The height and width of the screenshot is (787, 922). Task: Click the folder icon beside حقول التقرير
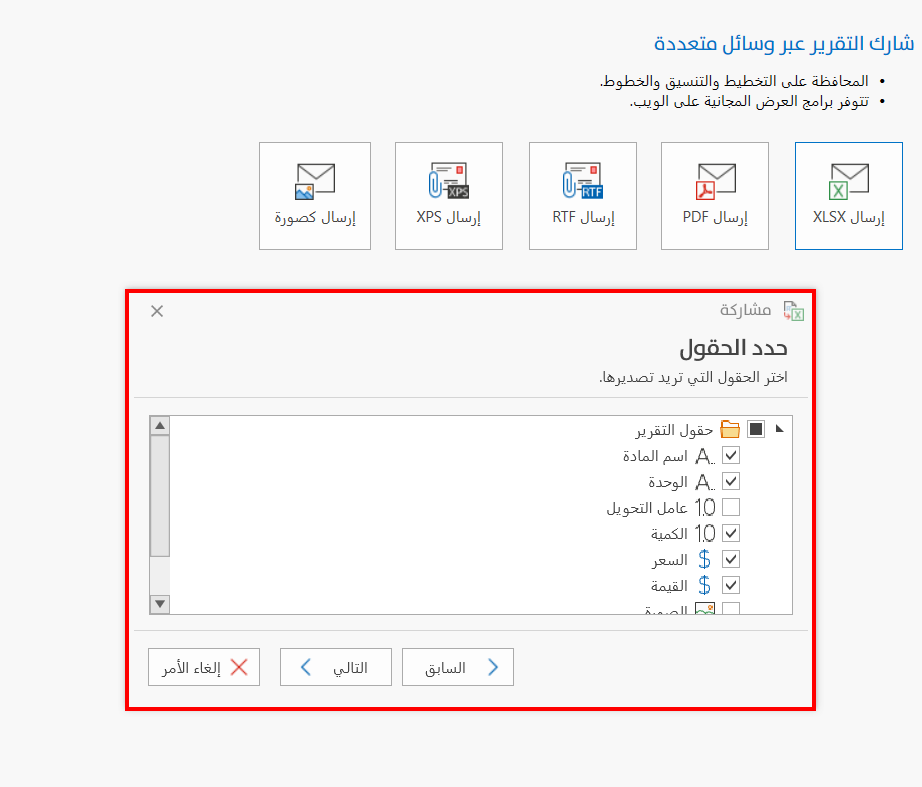point(729,428)
